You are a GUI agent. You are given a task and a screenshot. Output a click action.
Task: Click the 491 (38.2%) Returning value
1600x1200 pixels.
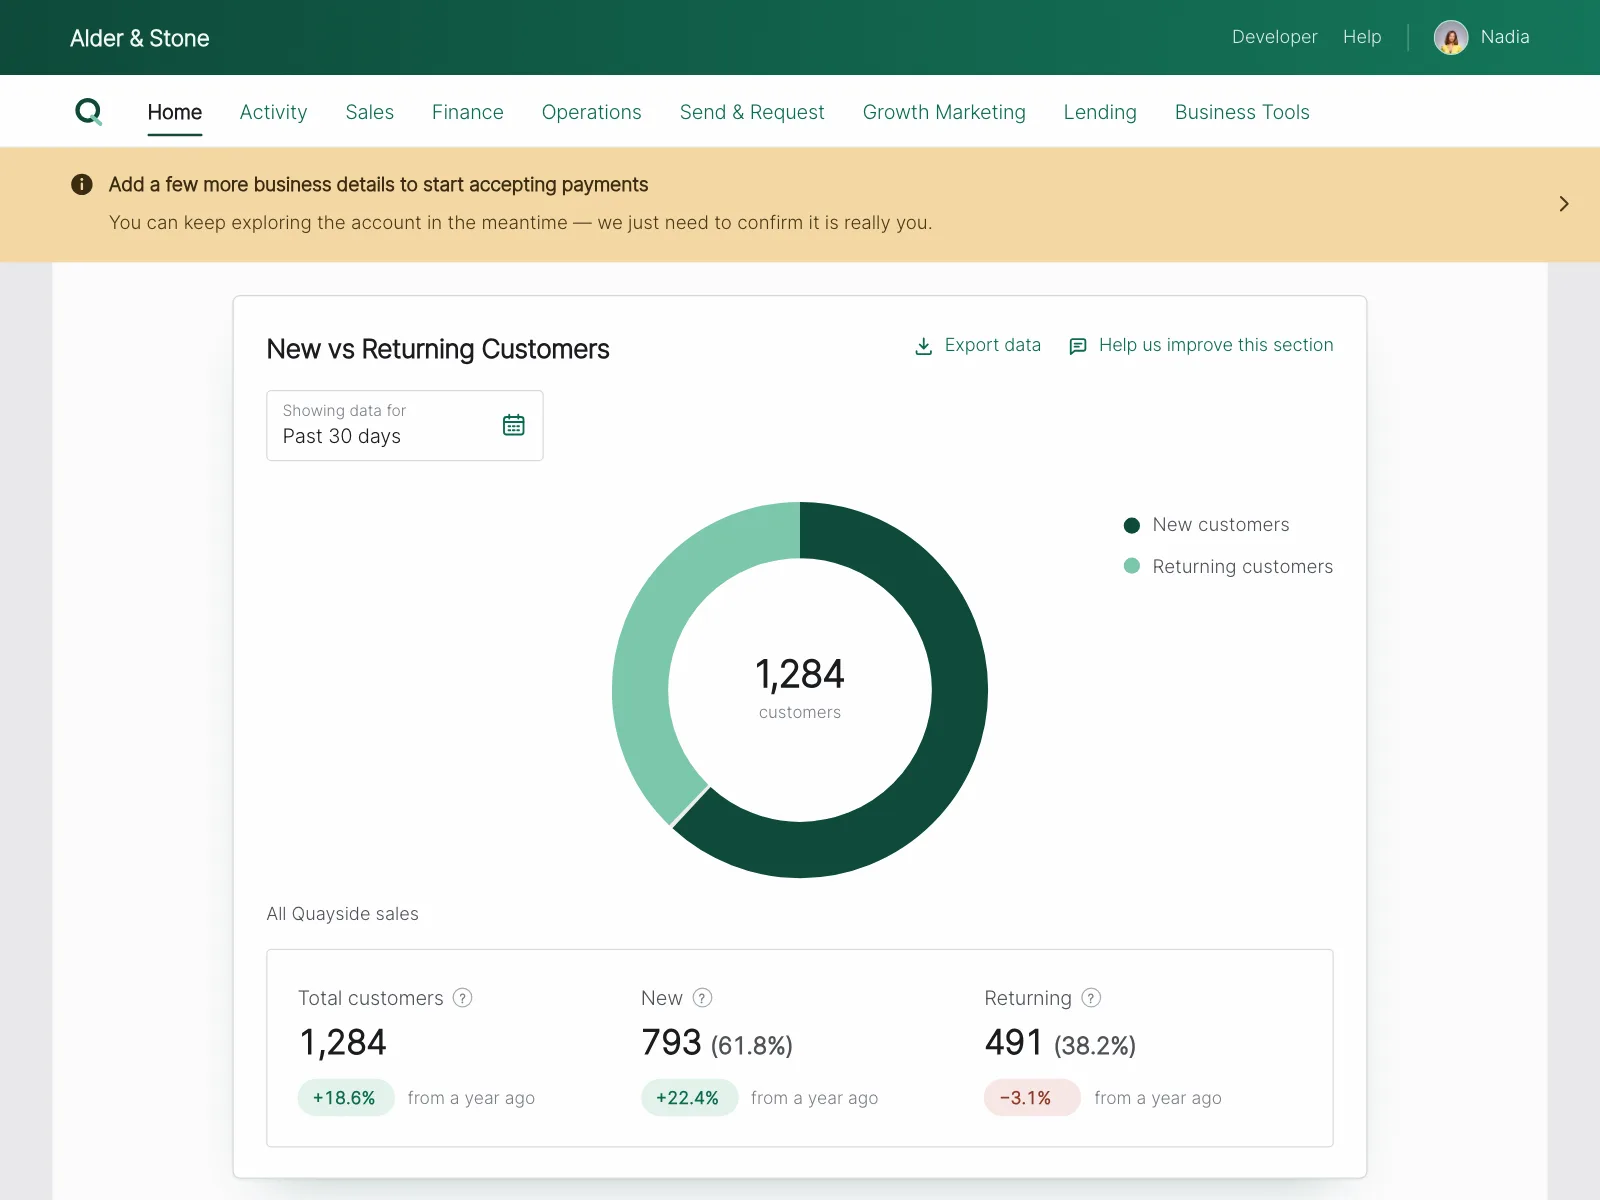pos(1060,1043)
